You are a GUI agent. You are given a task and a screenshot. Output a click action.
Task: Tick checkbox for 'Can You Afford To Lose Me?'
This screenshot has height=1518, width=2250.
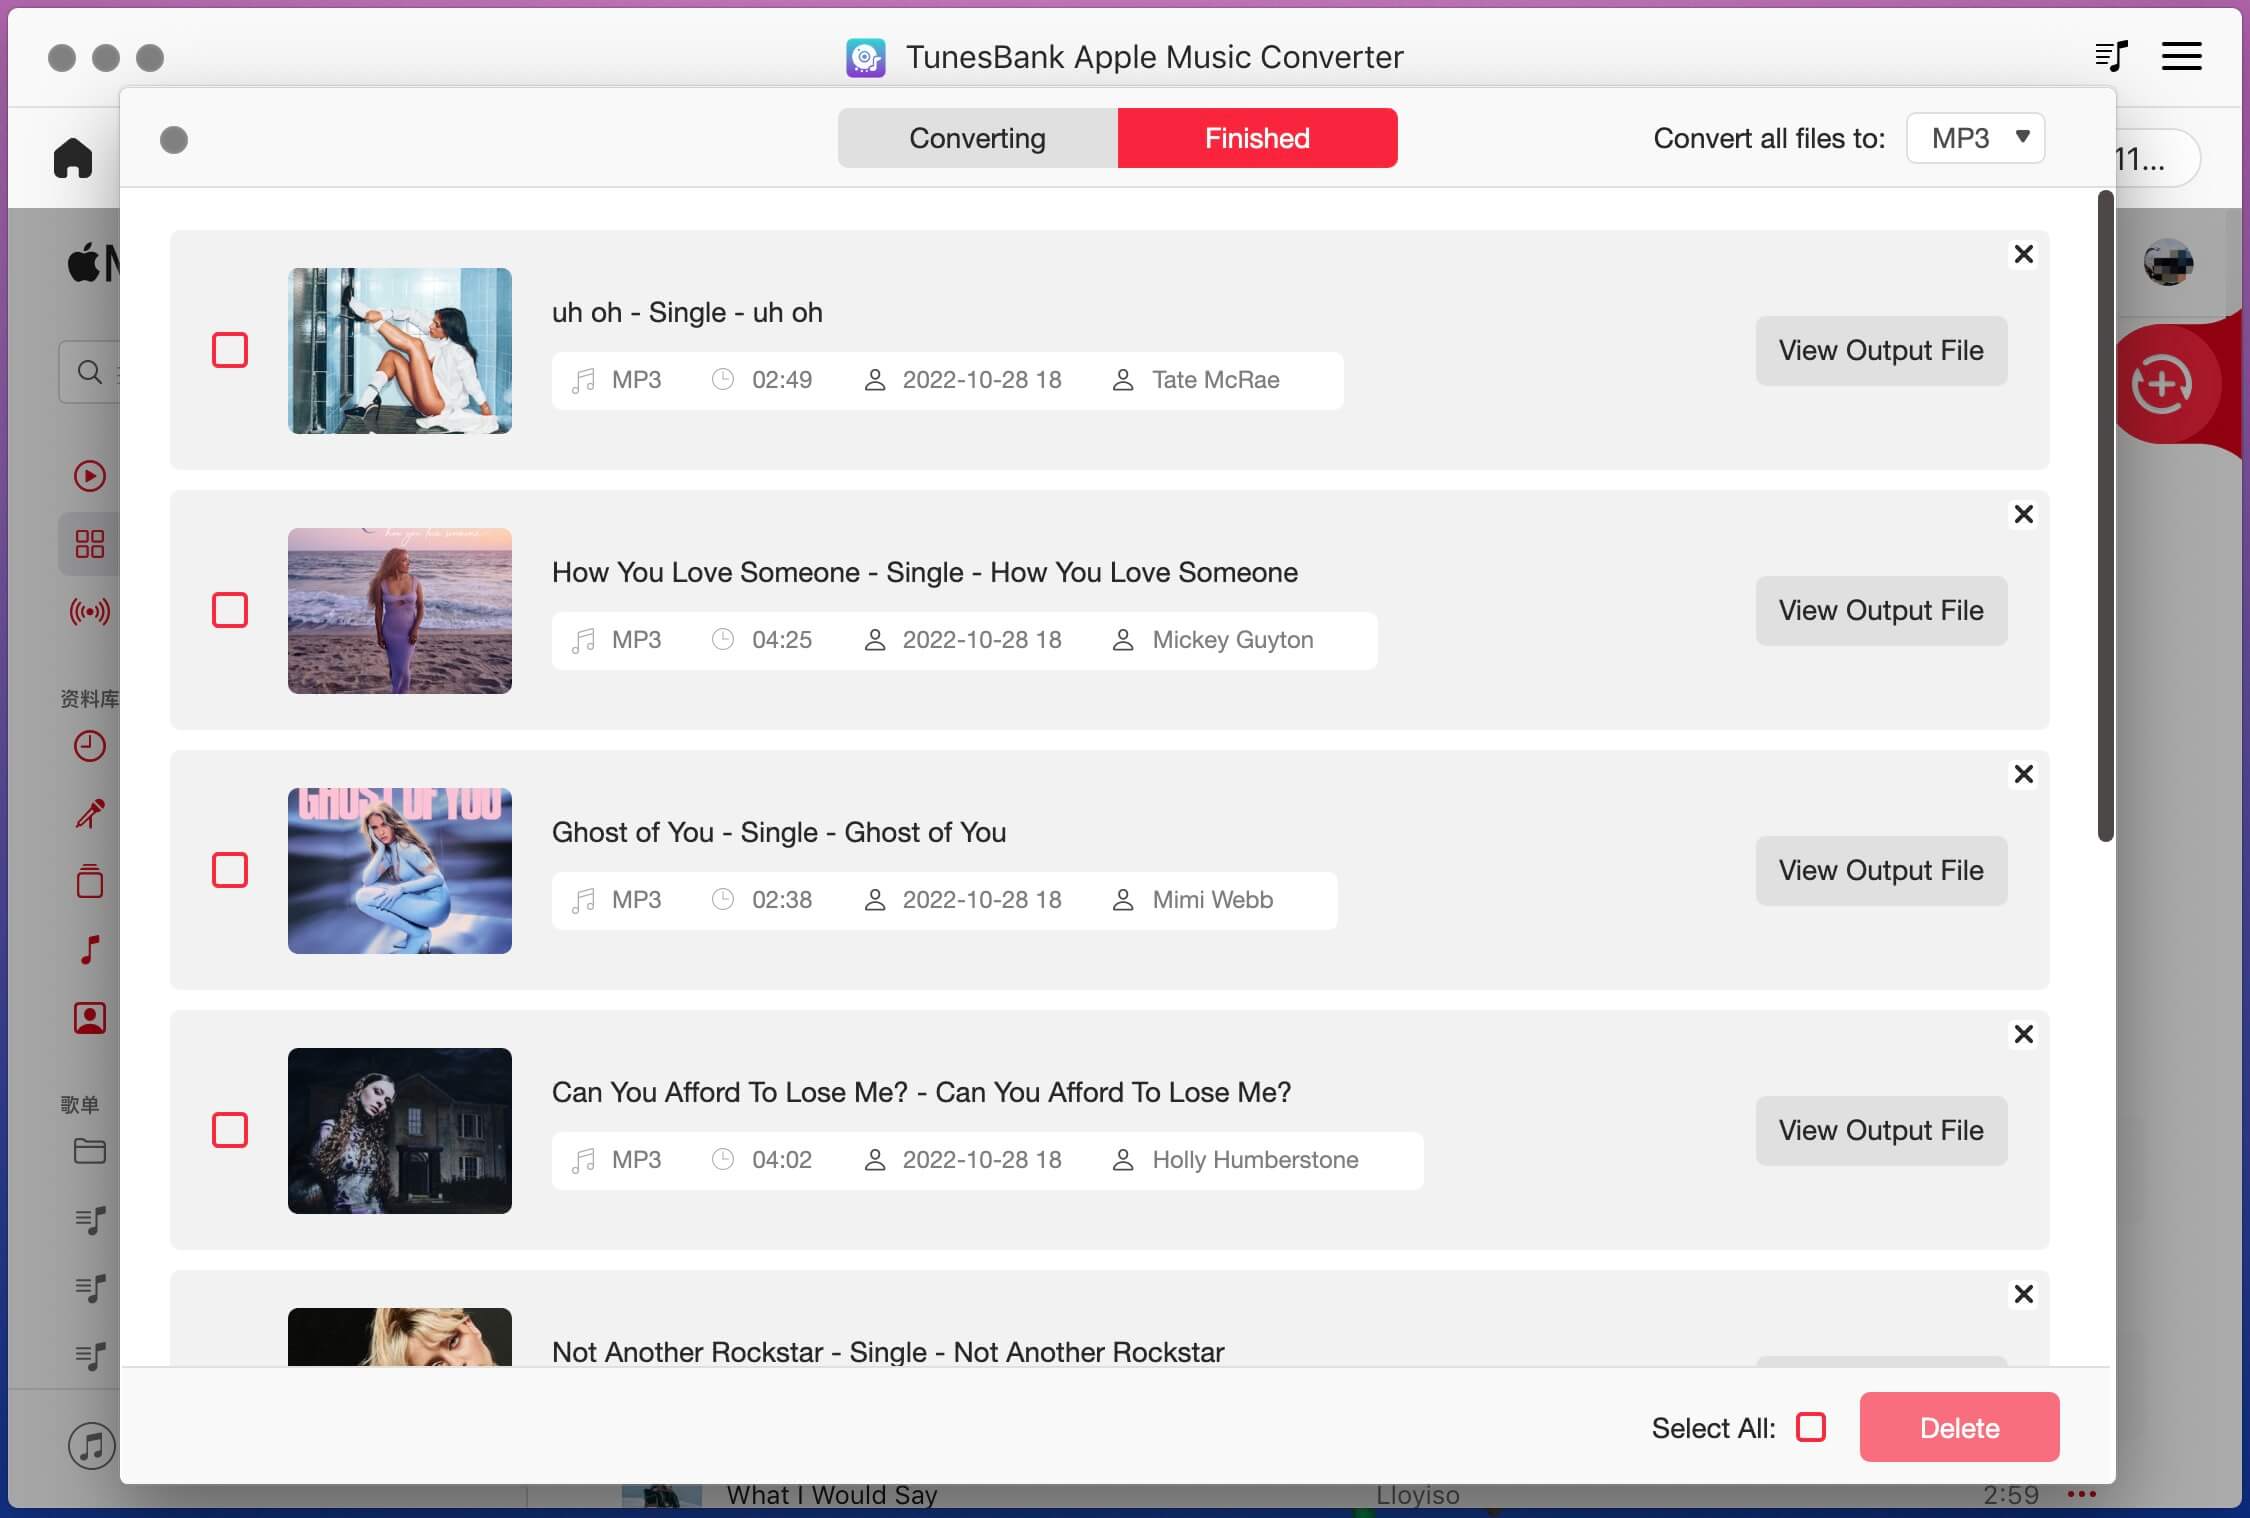pos(230,1130)
